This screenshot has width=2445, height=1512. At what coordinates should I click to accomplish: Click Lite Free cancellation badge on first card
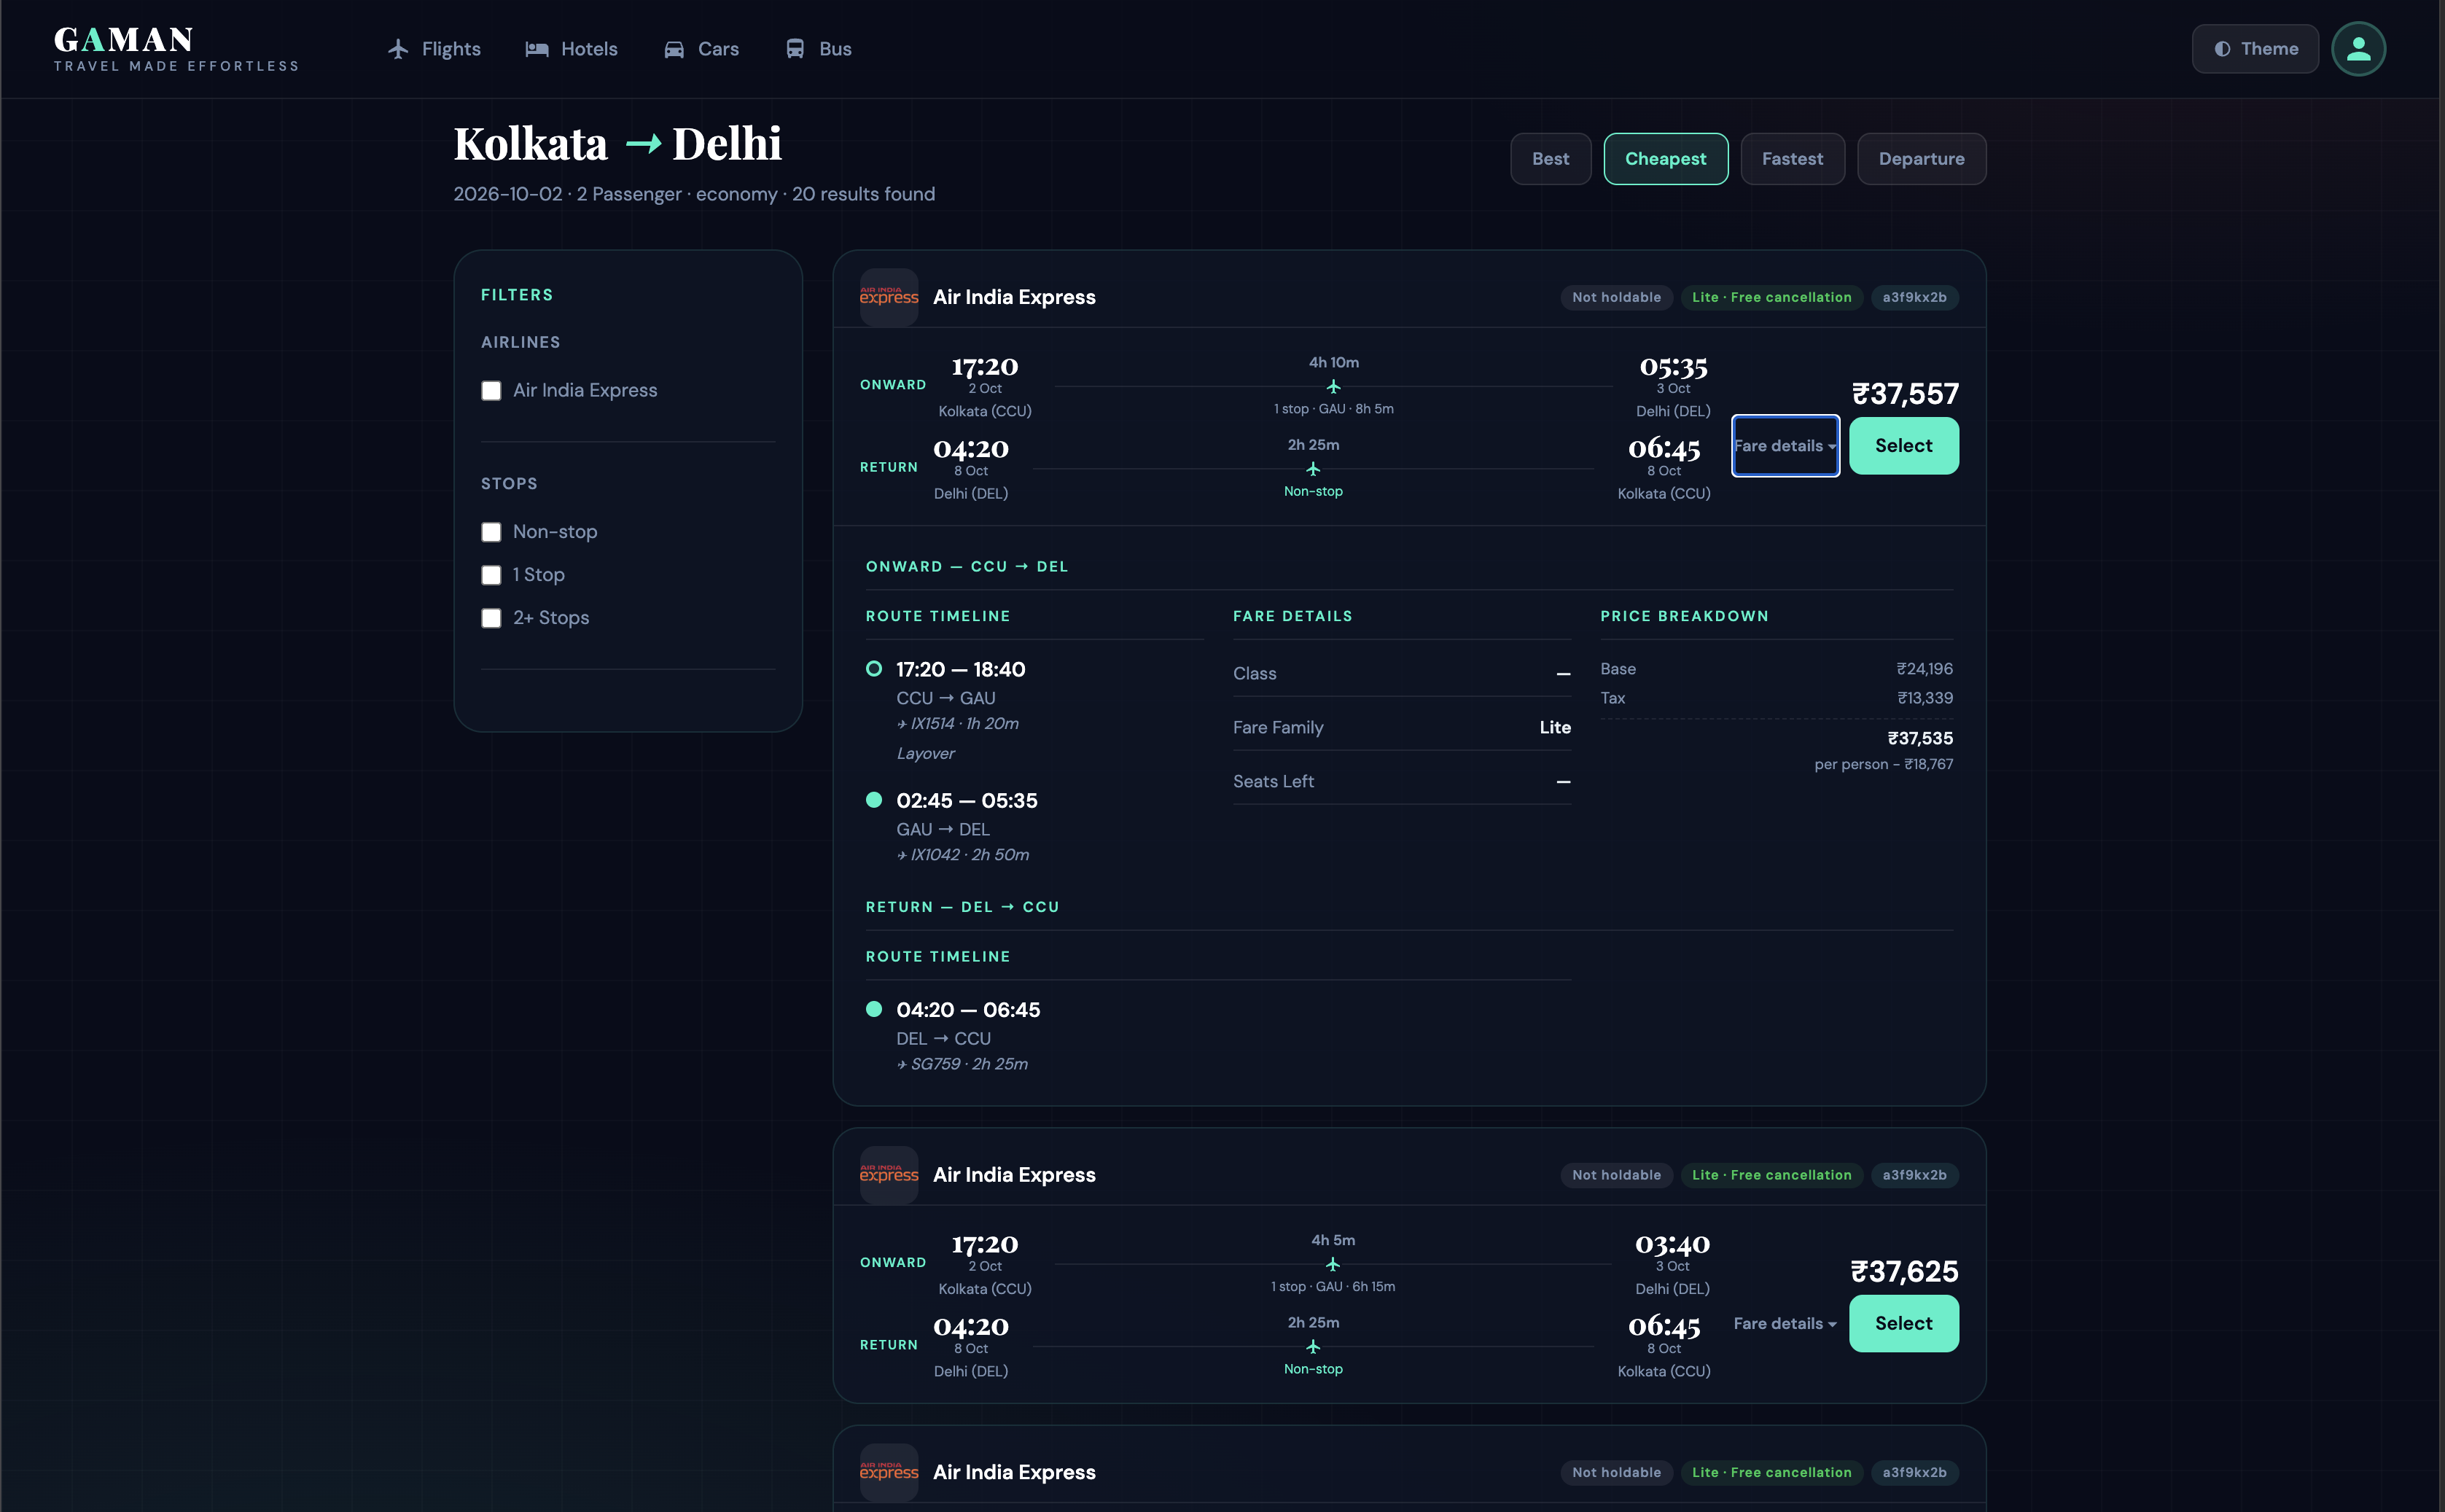1771,297
